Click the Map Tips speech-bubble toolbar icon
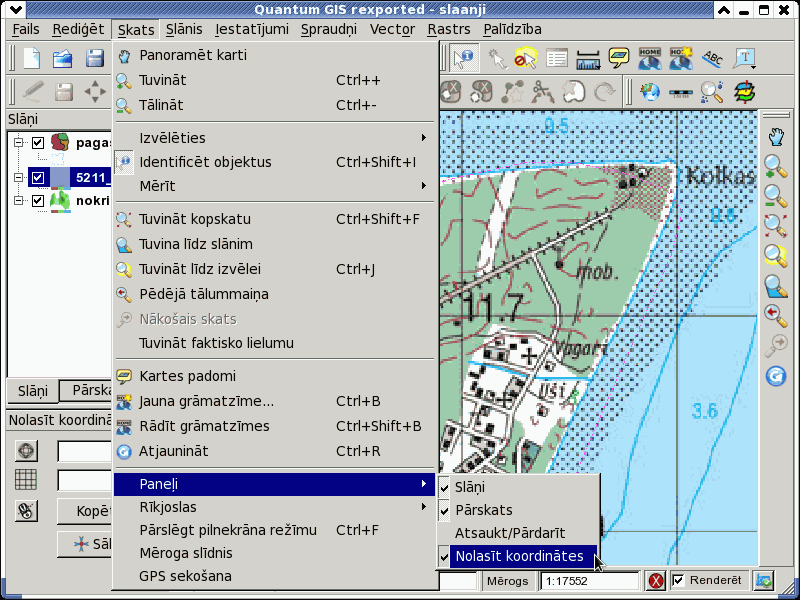The width and height of the screenshot is (800, 600). coord(619,58)
